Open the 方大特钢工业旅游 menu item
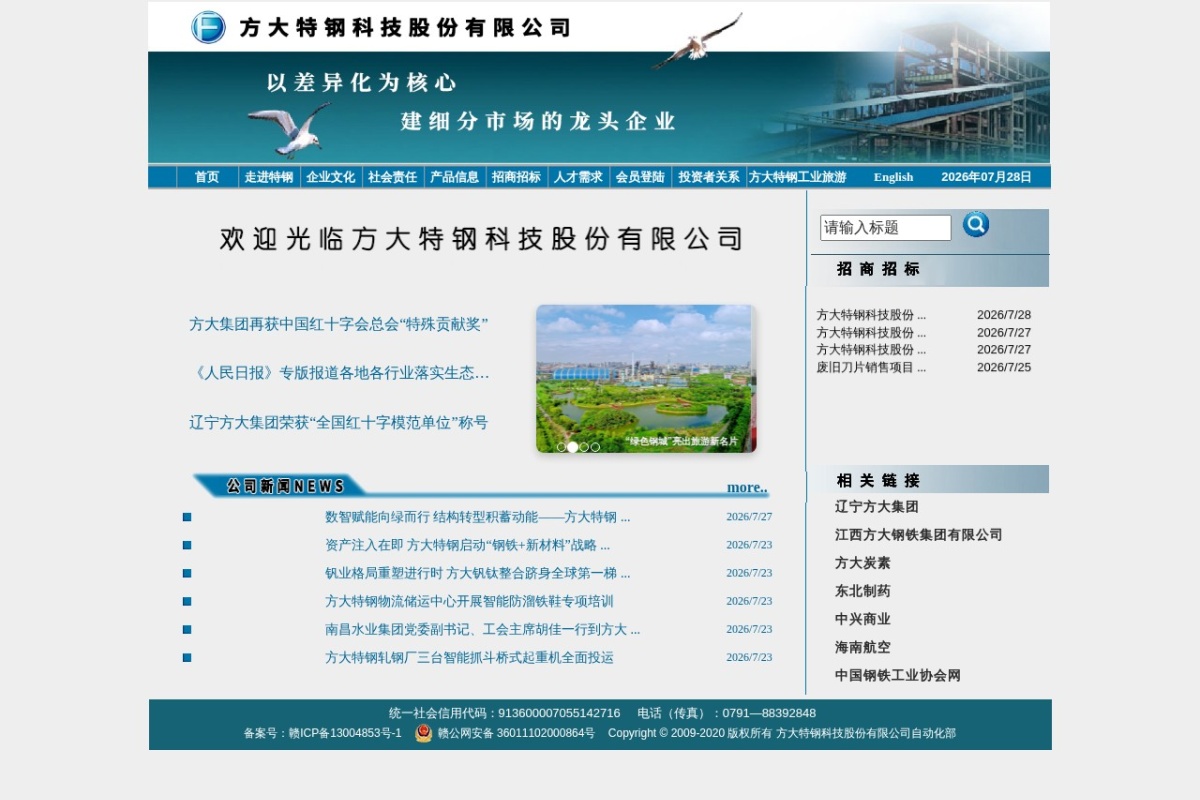The image size is (1200, 800). (798, 177)
